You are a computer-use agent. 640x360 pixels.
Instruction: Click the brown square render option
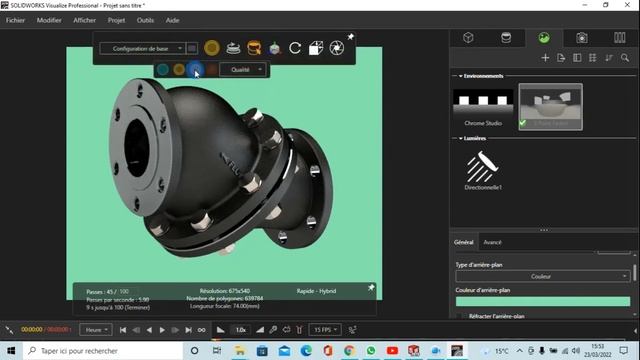[211, 70]
